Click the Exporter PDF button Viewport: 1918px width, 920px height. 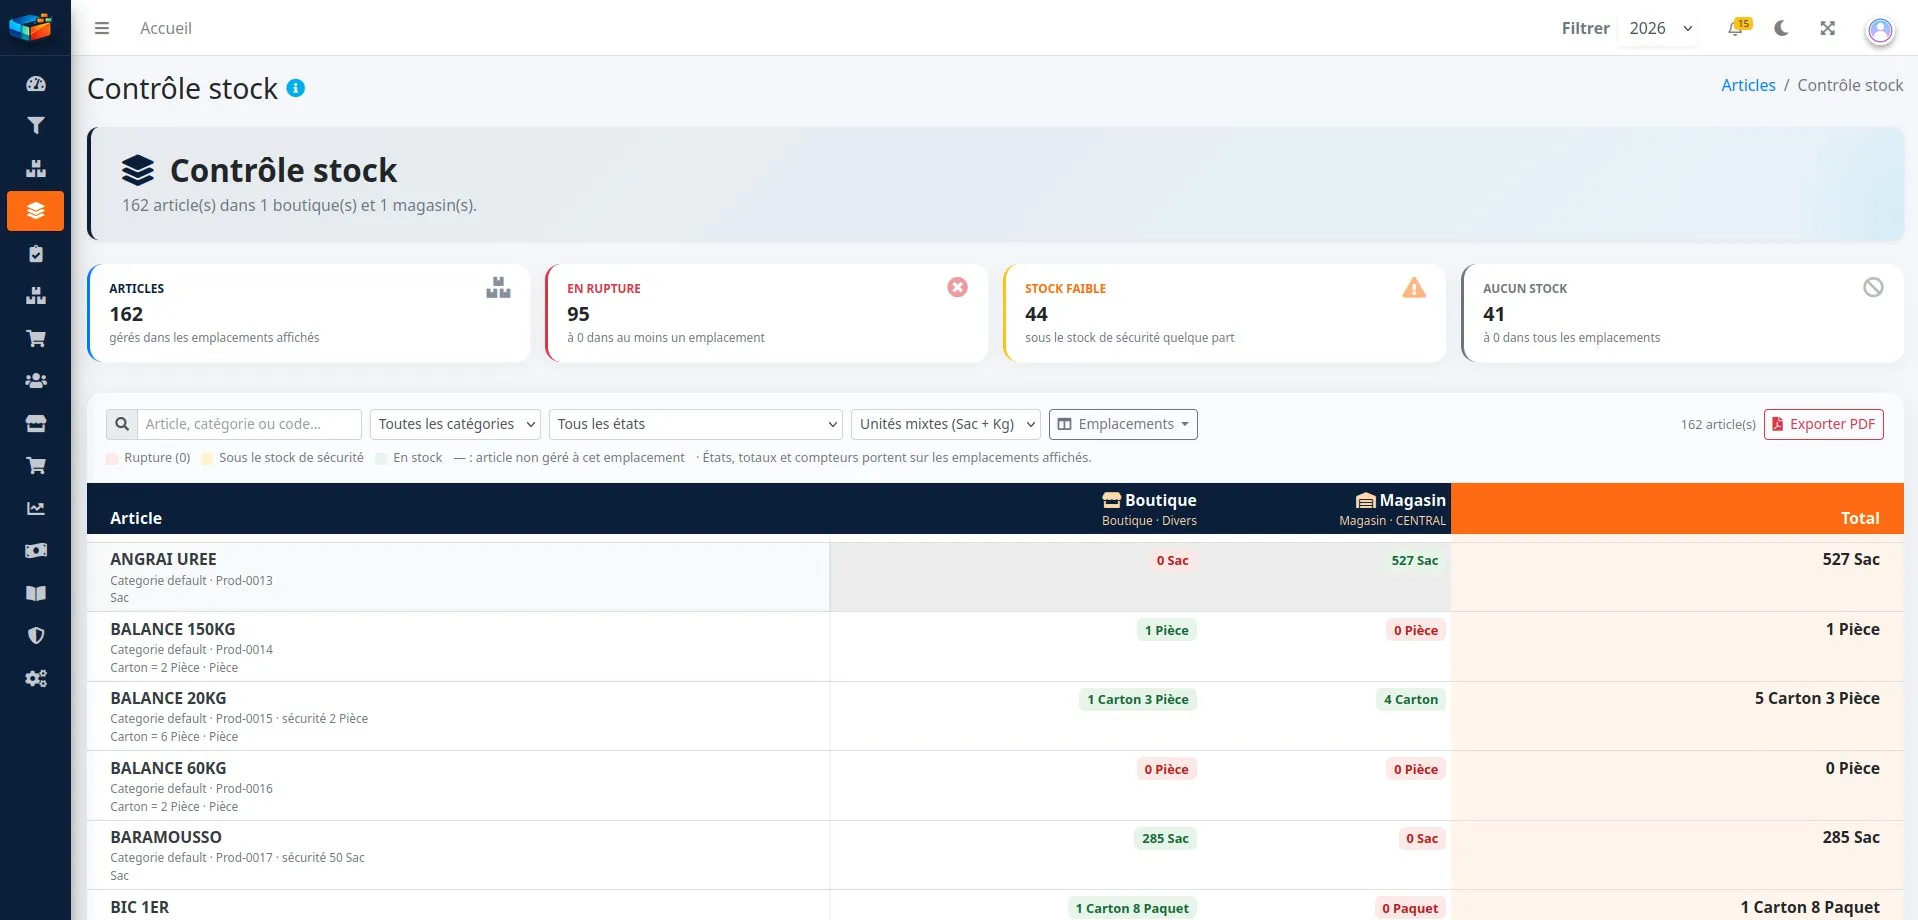pyautogui.click(x=1823, y=424)
